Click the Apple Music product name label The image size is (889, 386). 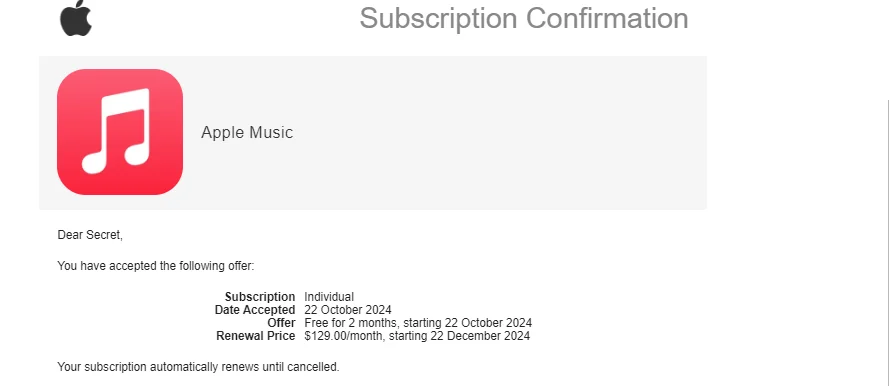tap(247, 133)
